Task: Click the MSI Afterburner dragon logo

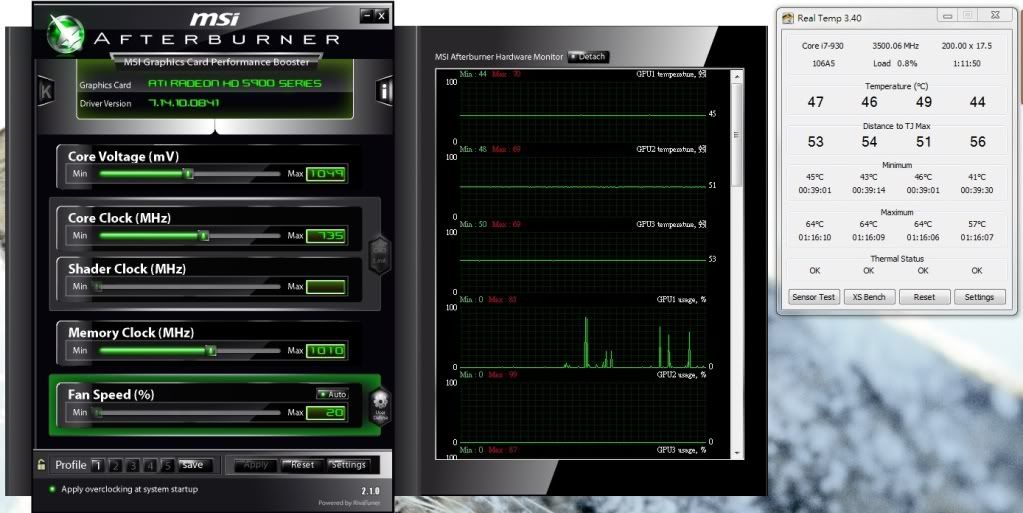Action: pyautogui.click(x=65, y=32)
